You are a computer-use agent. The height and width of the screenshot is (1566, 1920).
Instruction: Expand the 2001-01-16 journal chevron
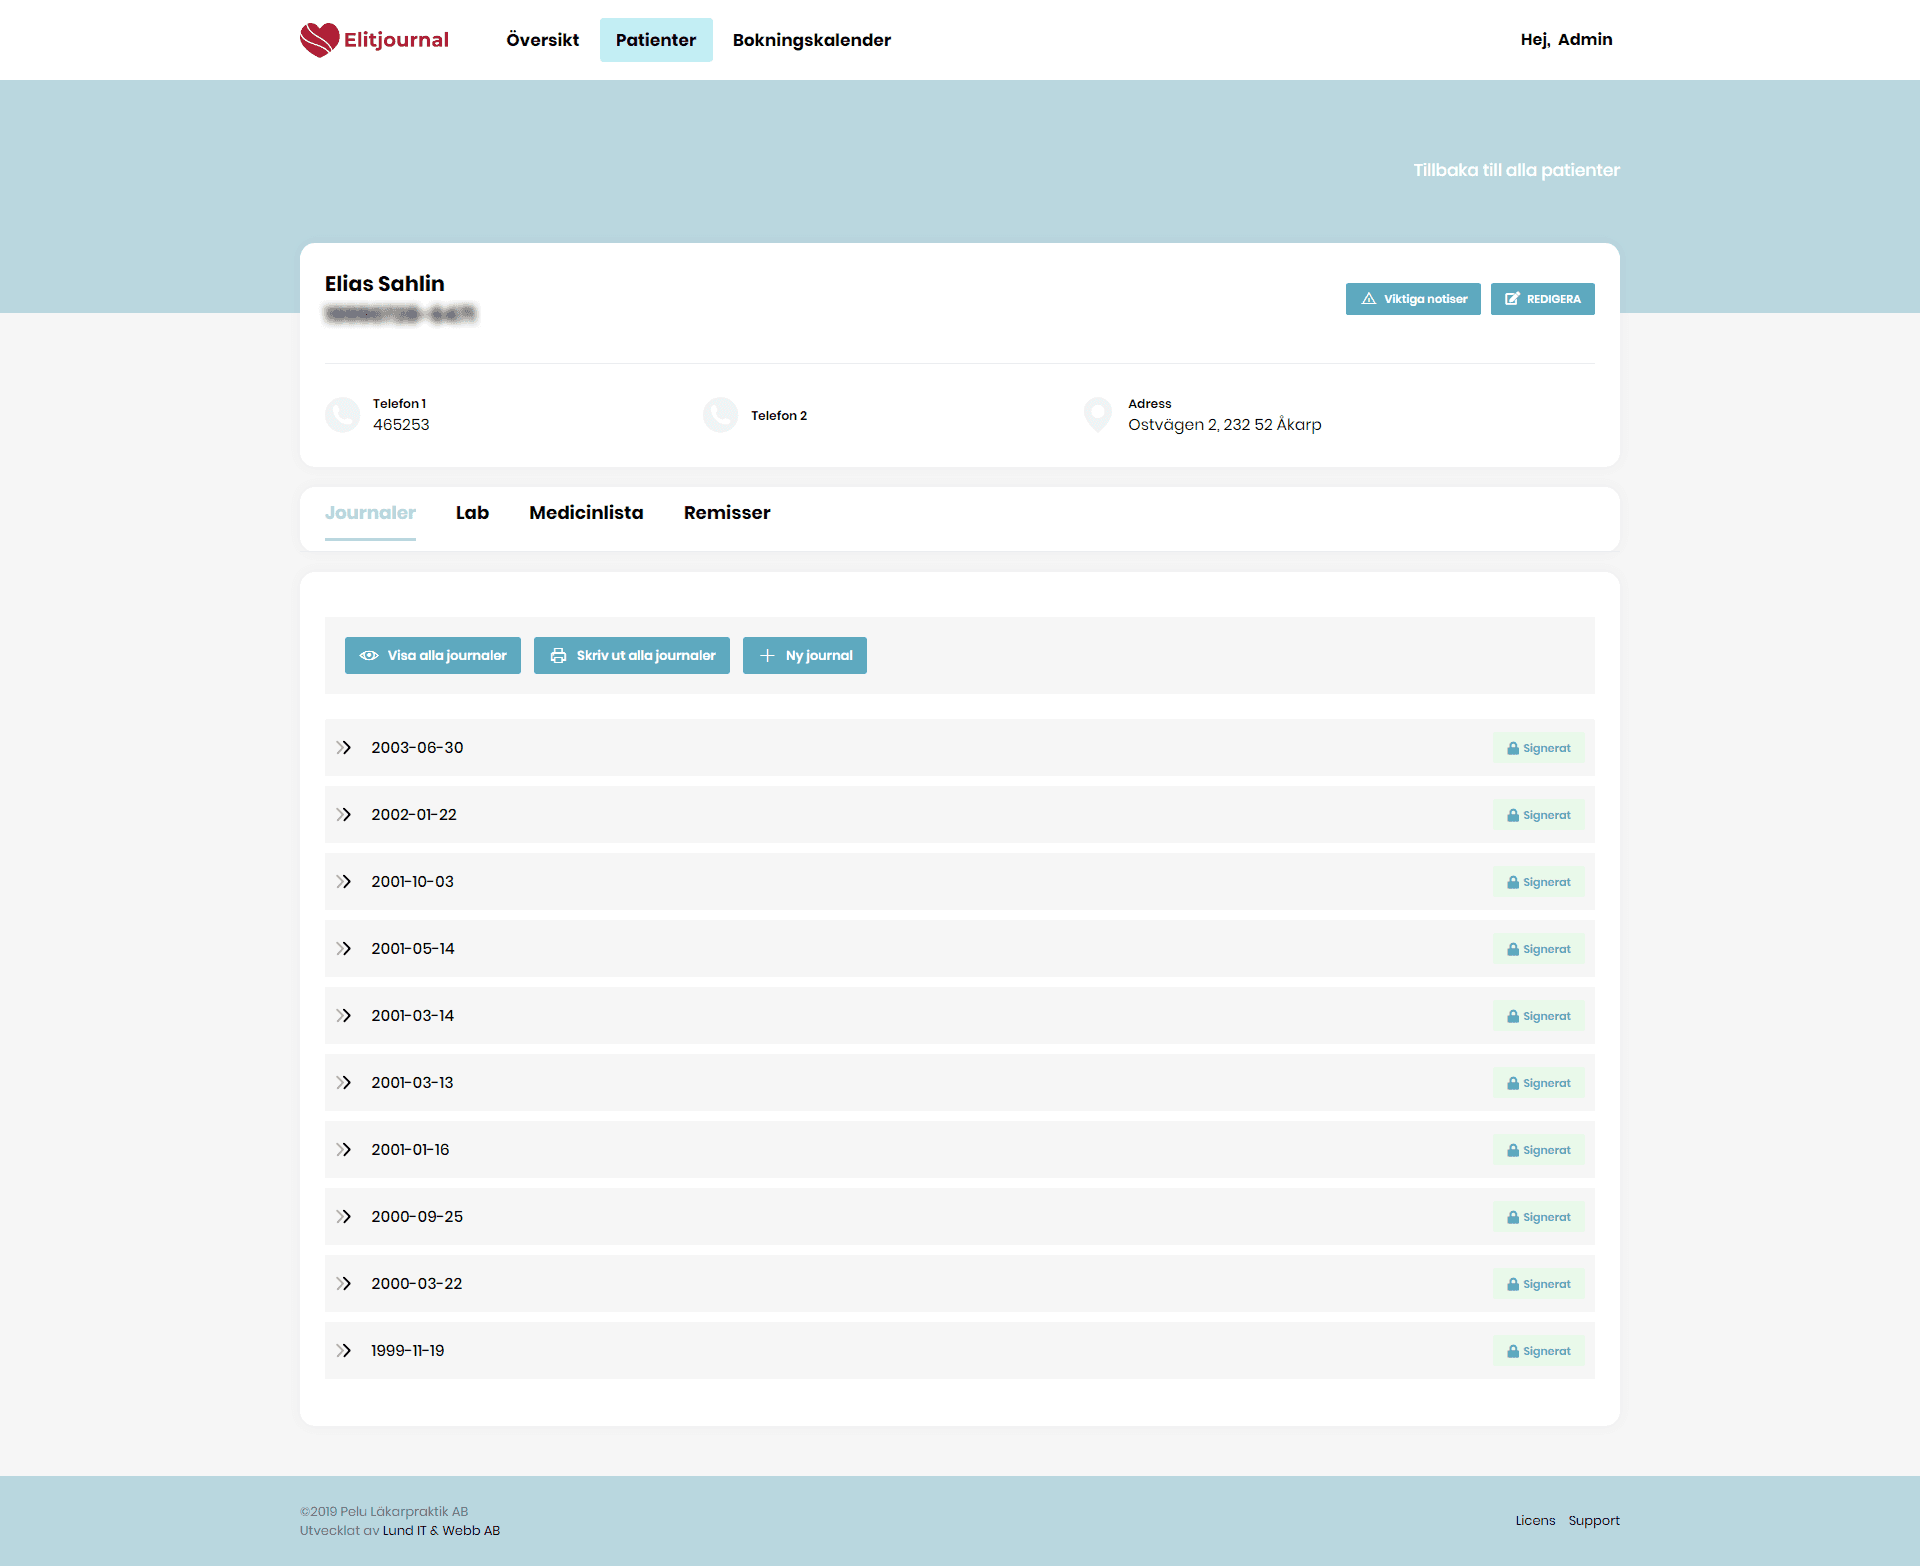pos(344,1150)
